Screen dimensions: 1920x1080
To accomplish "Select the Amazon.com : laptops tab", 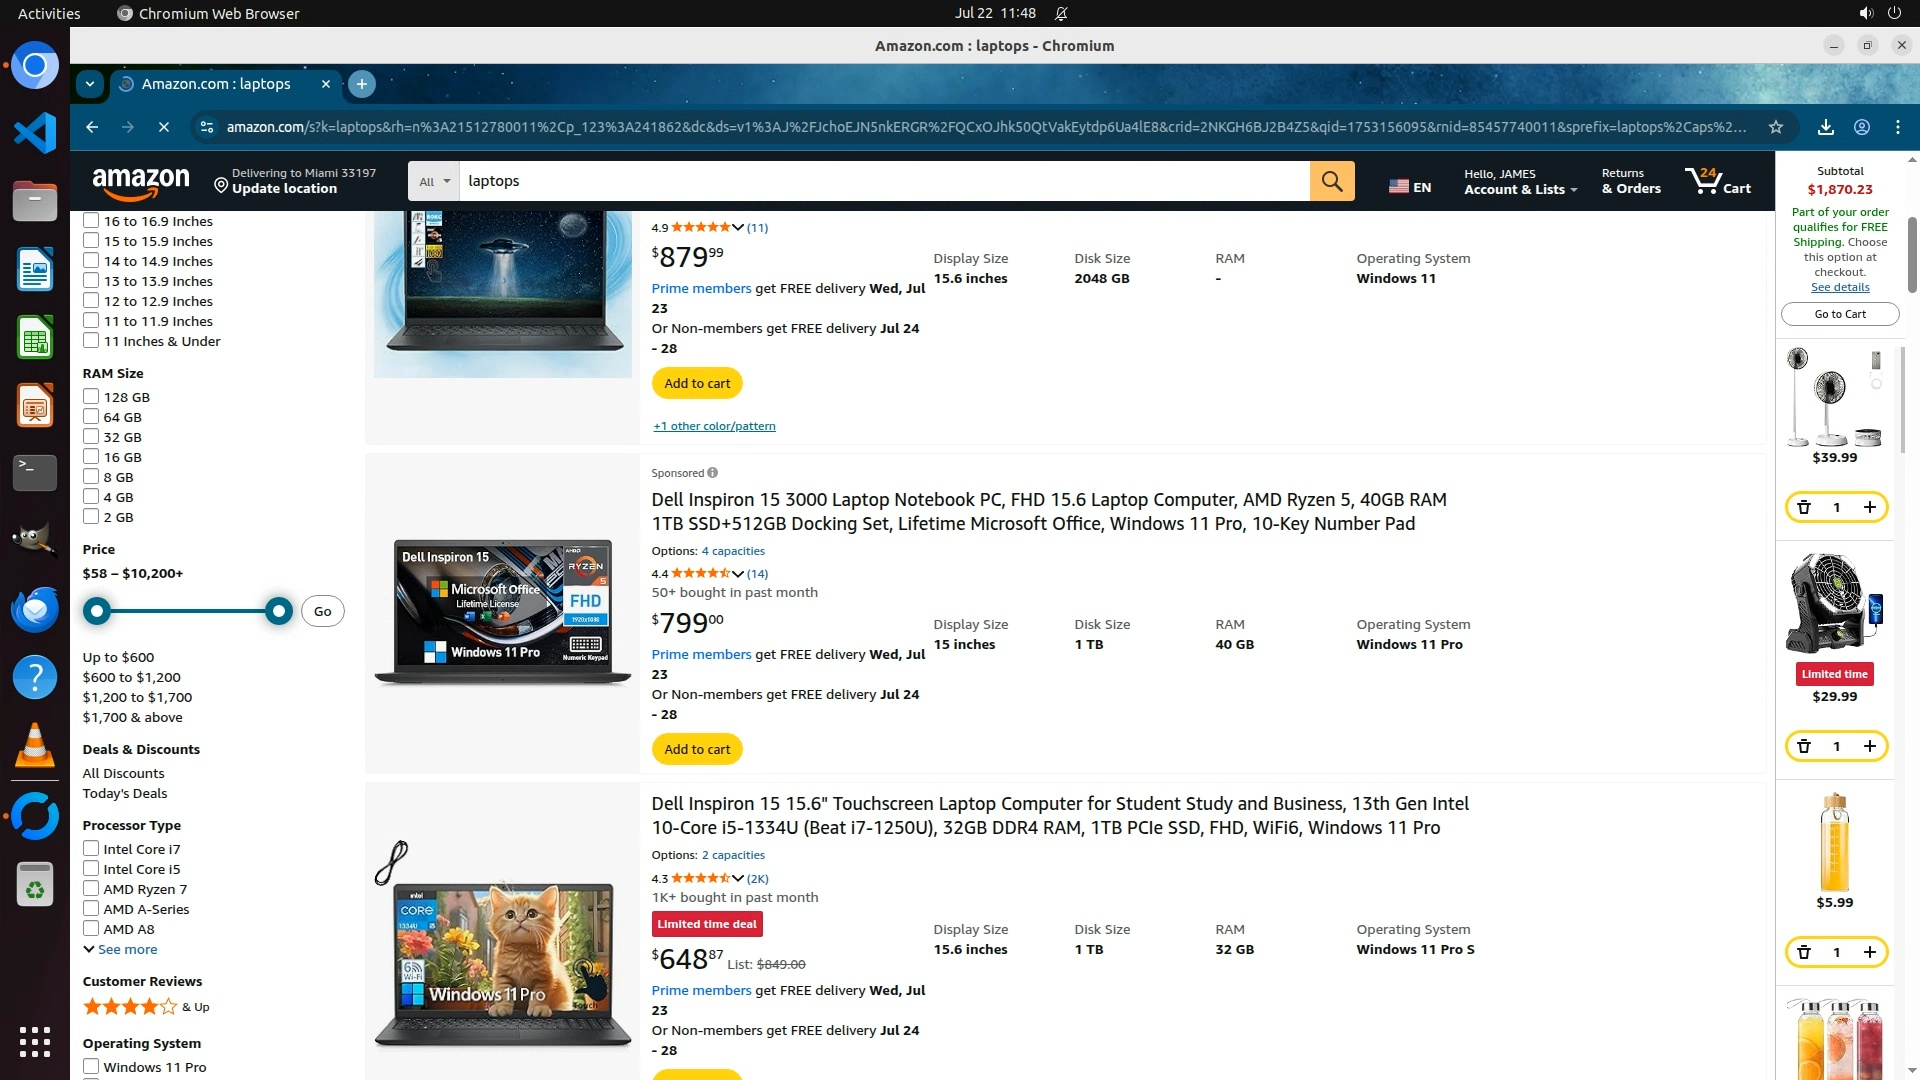I will click(216, 84).
